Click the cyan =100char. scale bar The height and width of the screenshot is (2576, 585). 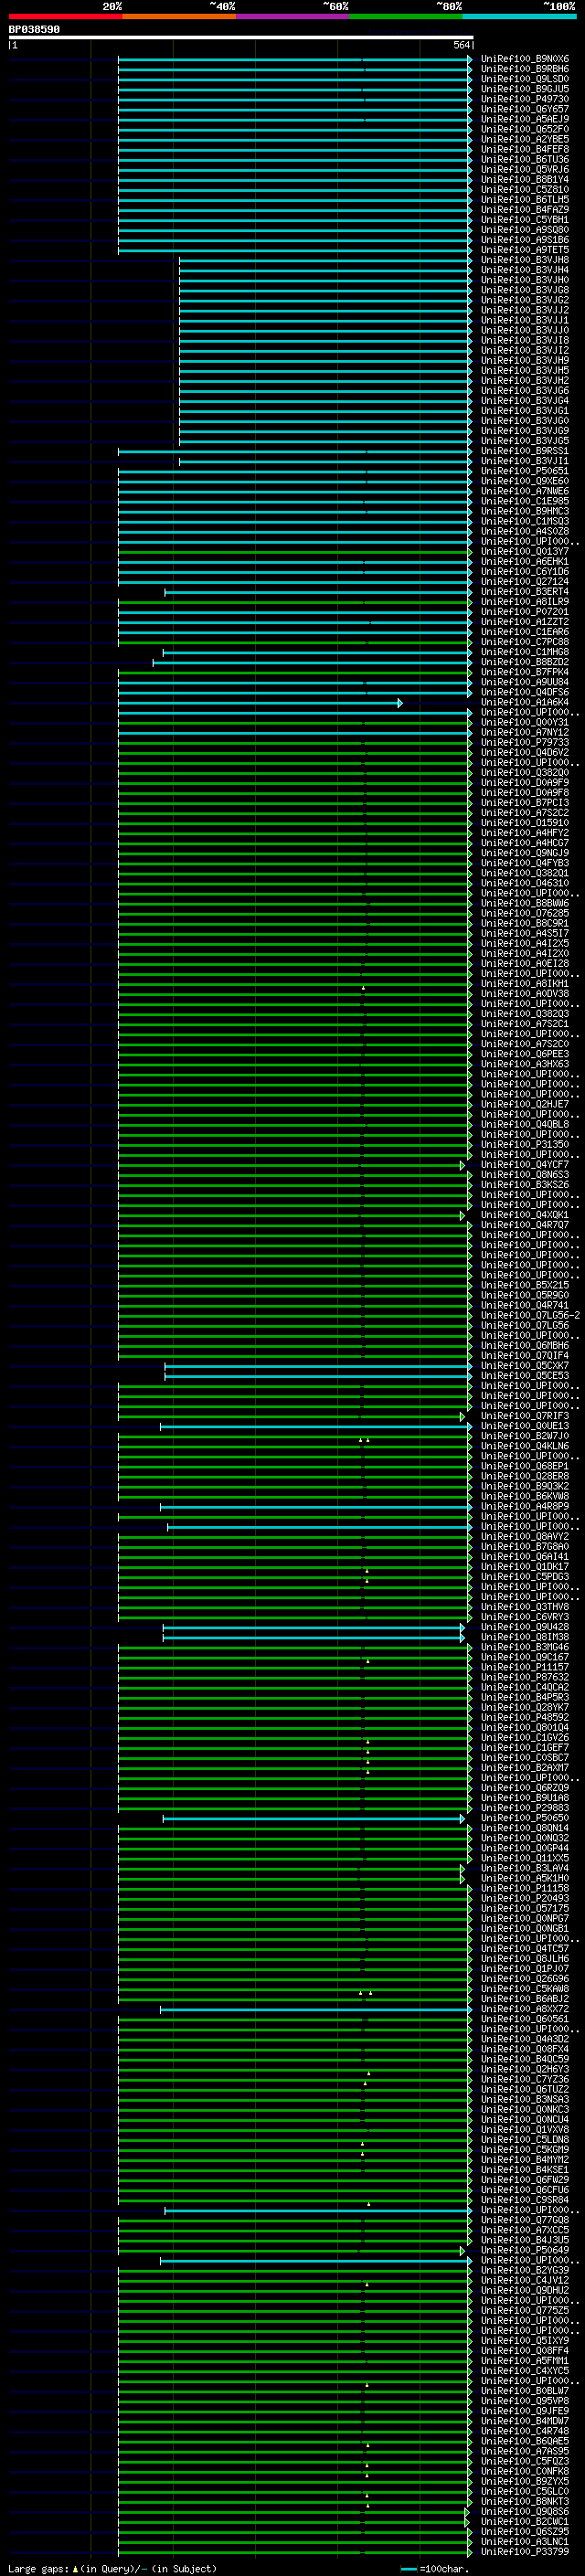click(x=408, y=2568)
